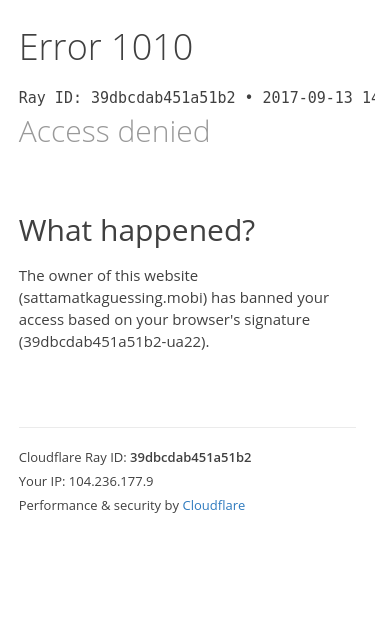Viewport: 375px width, 627px height.
Task: Click the number 1010 in the title
Action: pyautogui.click(x=152, y=47)
